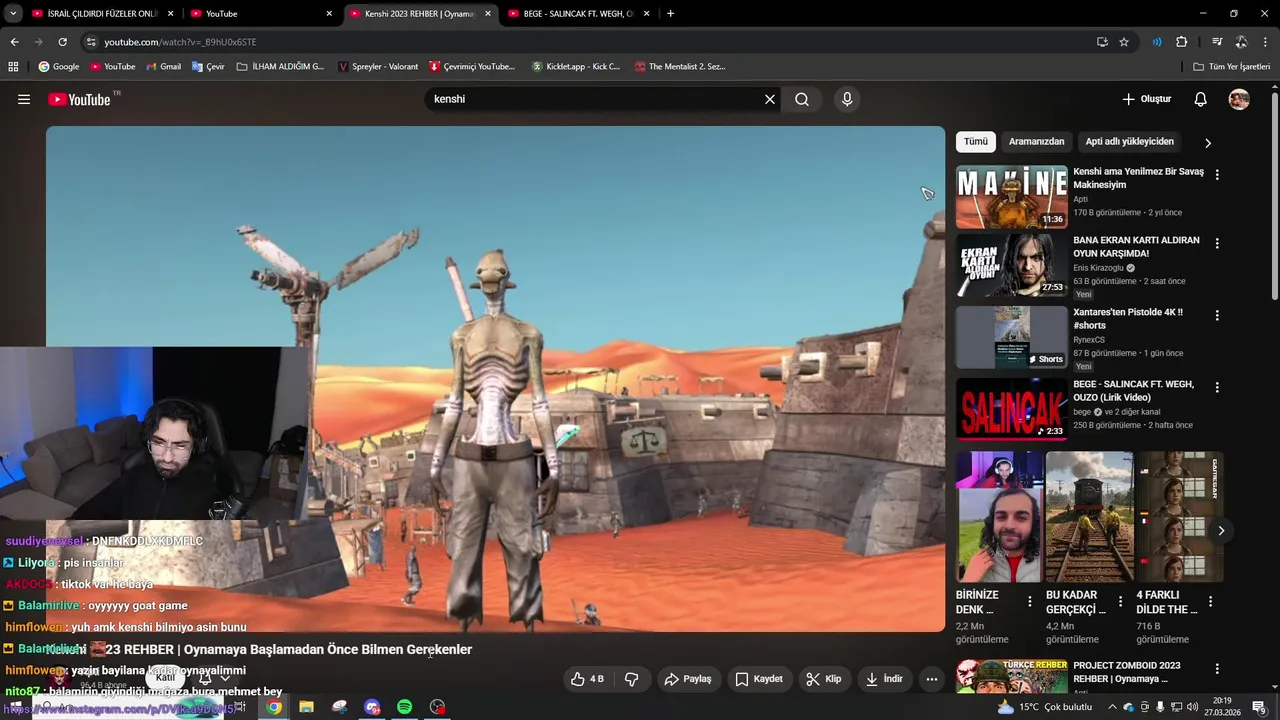
Task: Download video with İndir button
Action: coord(884,679)
